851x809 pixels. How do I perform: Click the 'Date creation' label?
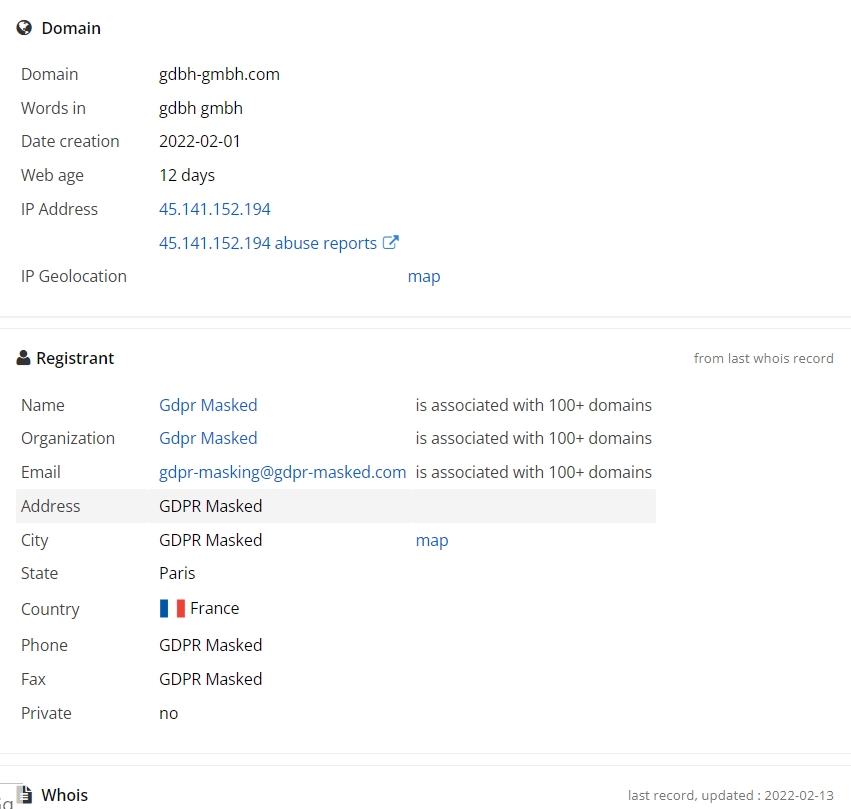pos(70,141)
